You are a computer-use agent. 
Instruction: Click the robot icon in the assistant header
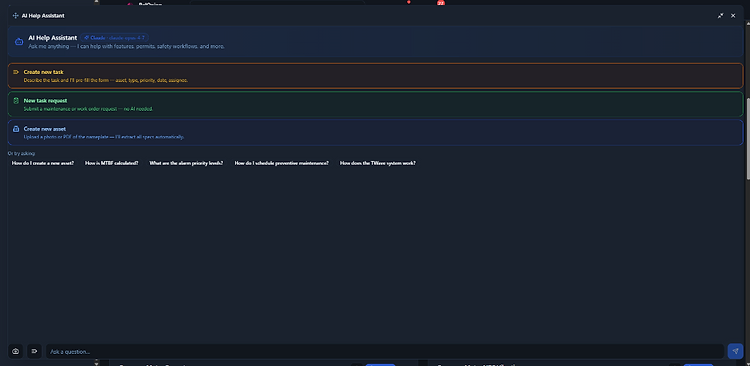tap(19, 42)
